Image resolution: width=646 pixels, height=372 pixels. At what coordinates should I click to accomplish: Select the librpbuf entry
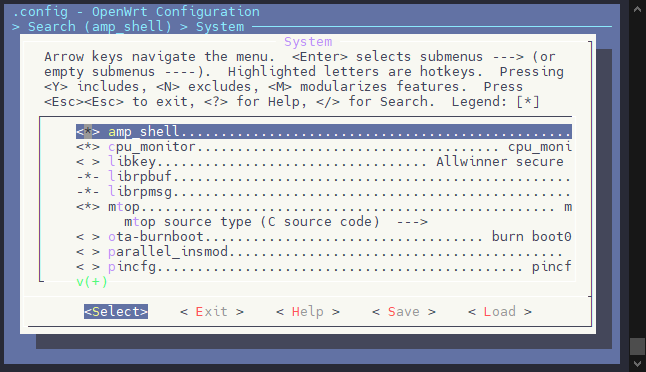(324, 177)
